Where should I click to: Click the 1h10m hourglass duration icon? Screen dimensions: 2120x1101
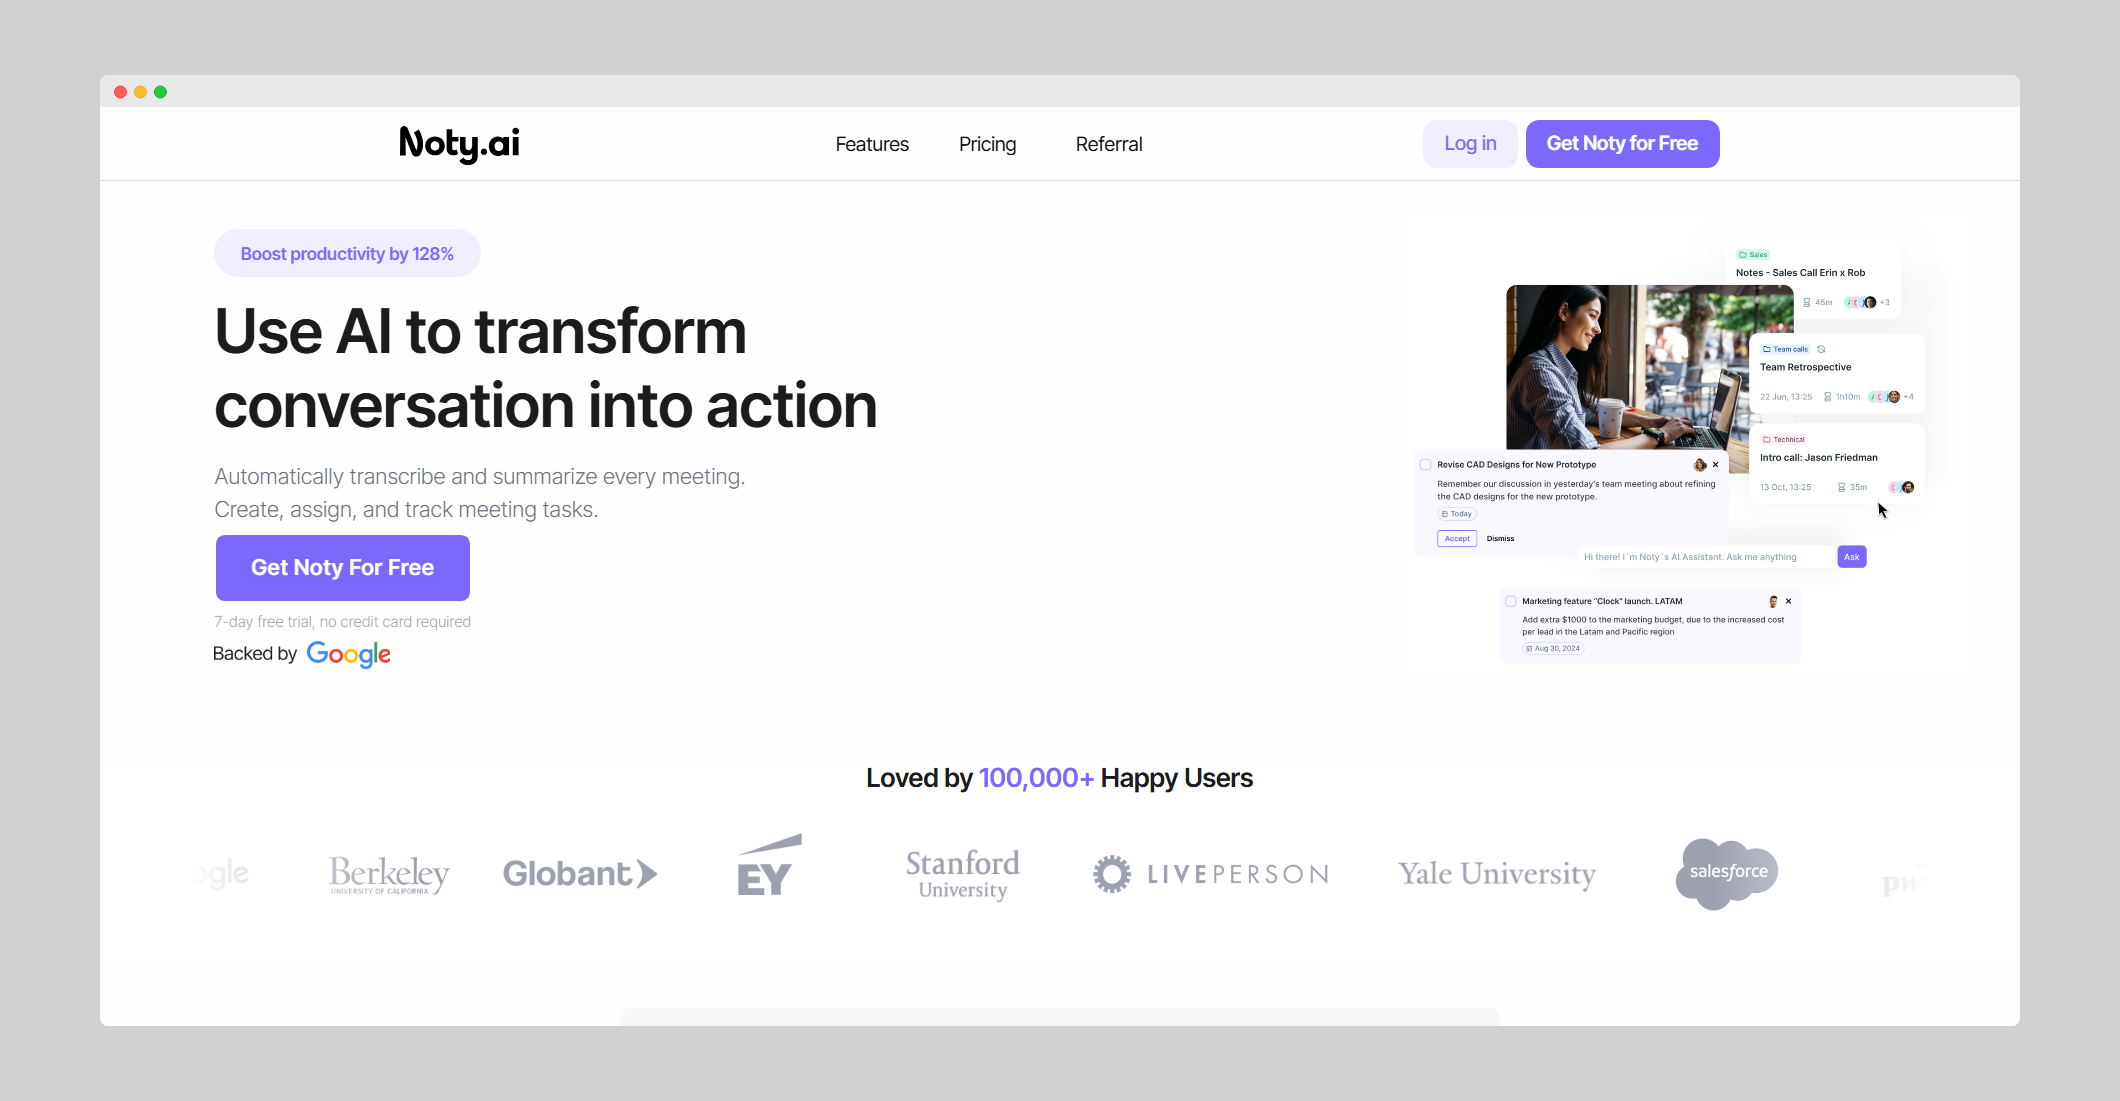[1828, 397]
